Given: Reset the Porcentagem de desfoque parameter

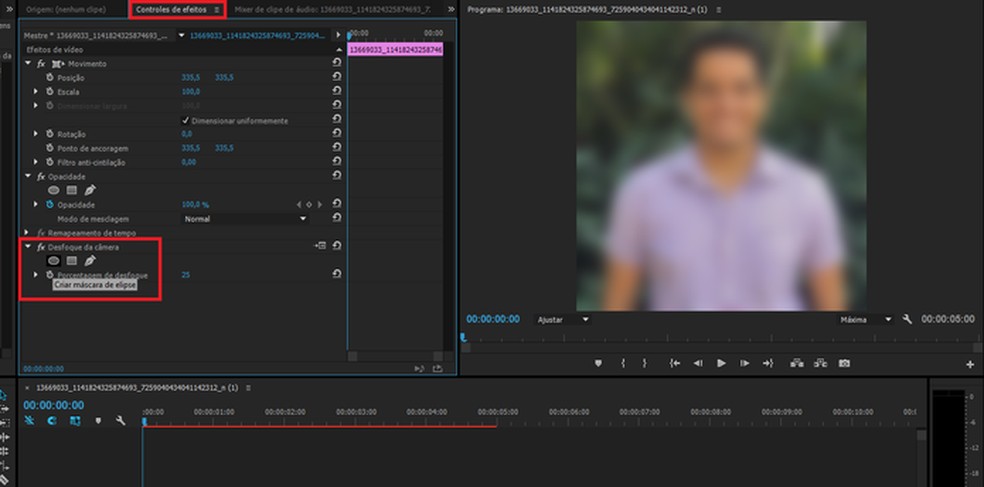Looking at the screenshot, I should point(337,274).
